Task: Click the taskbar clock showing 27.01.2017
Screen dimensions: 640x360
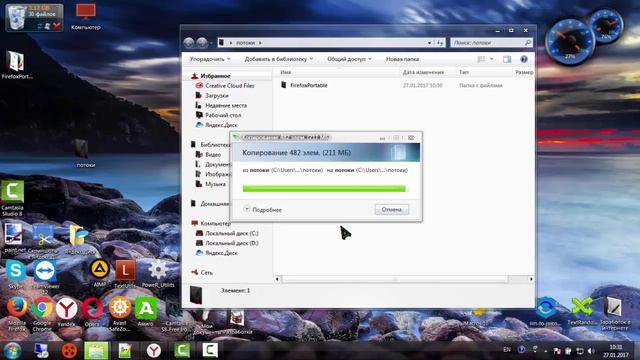Action: [x=616, y=351]
